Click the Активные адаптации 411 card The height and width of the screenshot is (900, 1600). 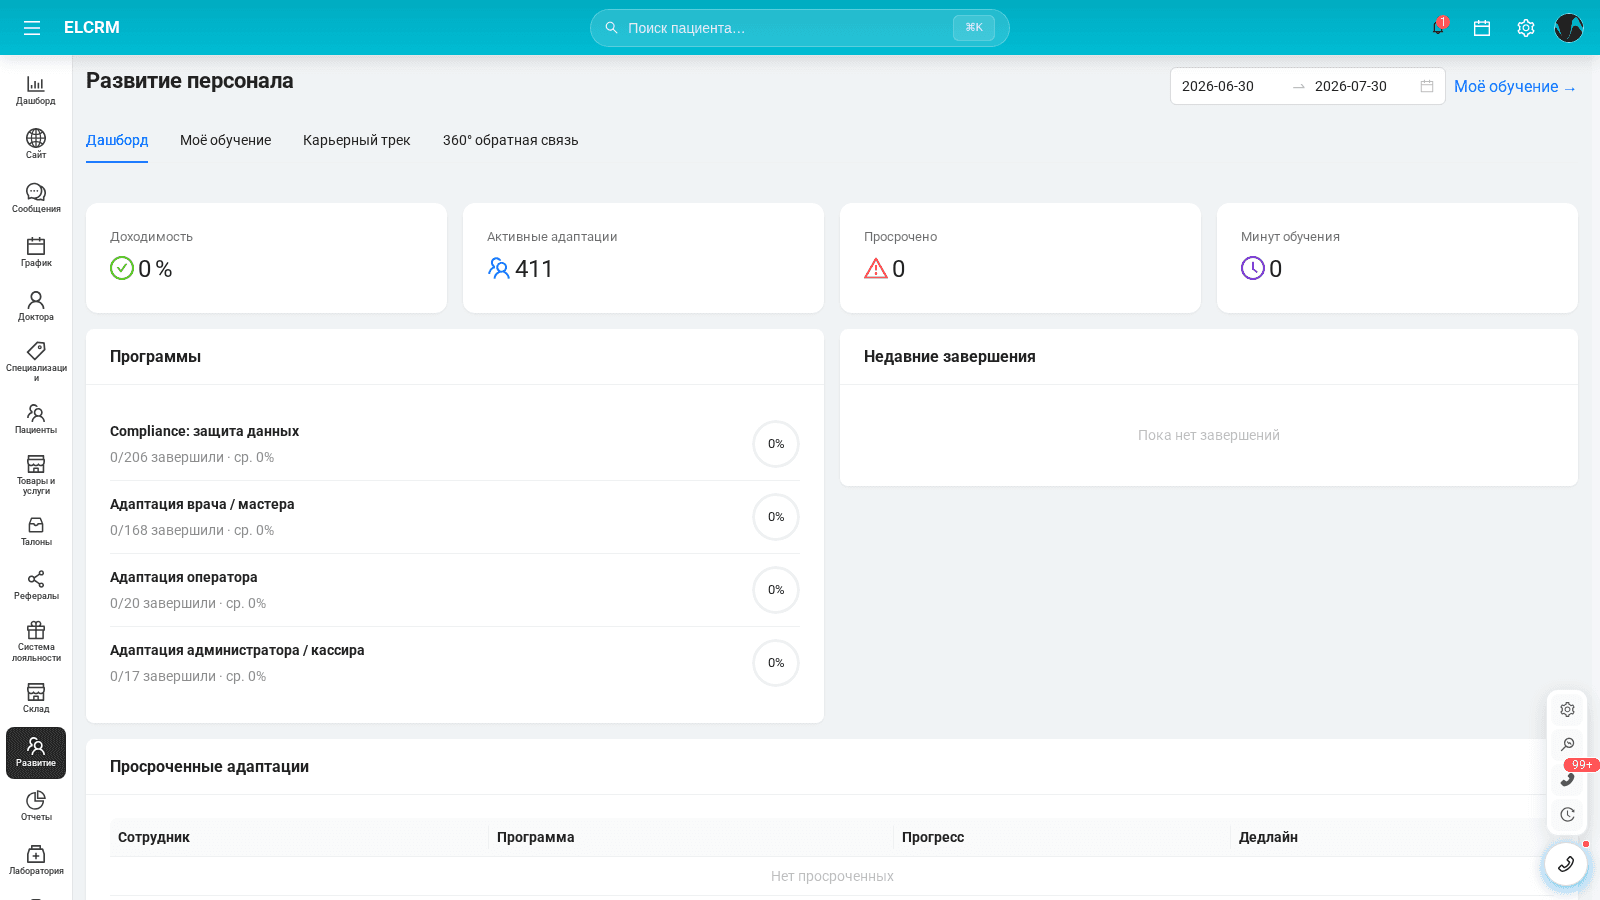643,258
